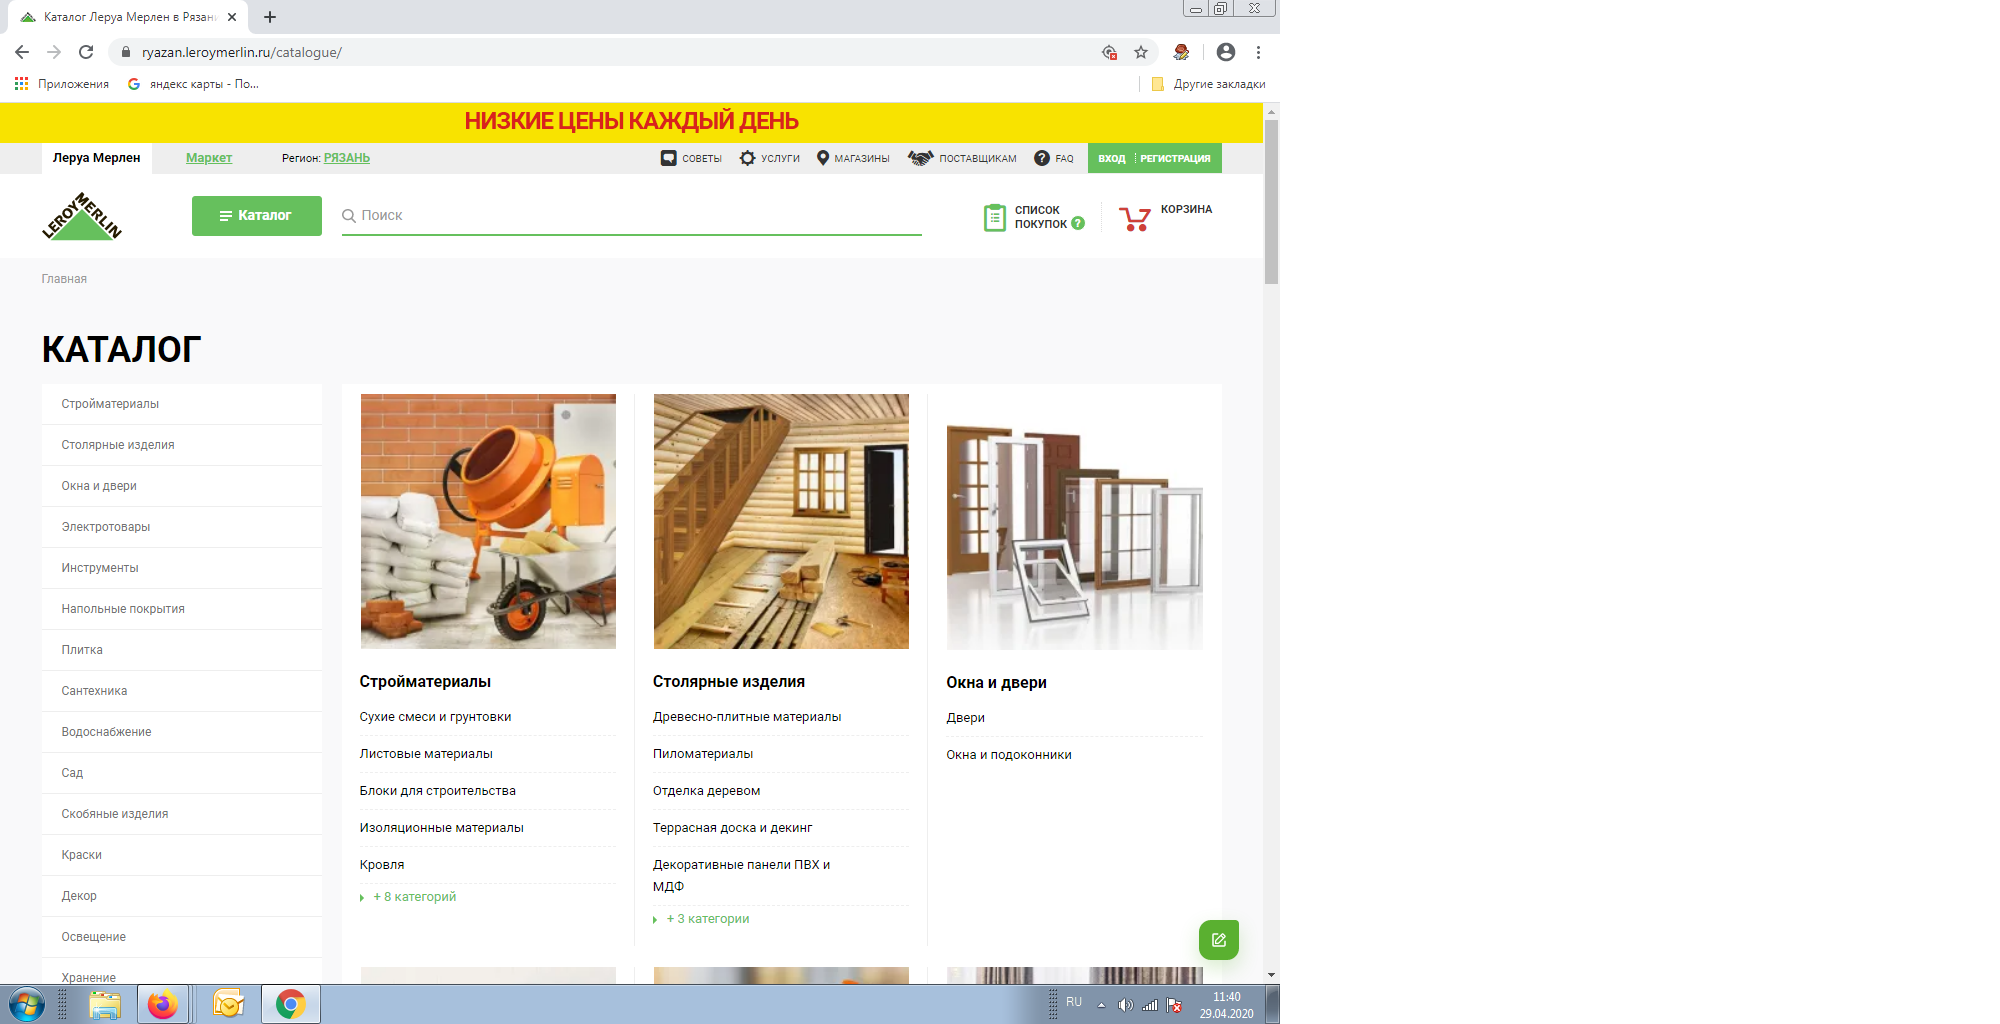This screenshot has width=2000, height=1024.
Task: Click the search magnifier icon
Action: coord(349,215)
